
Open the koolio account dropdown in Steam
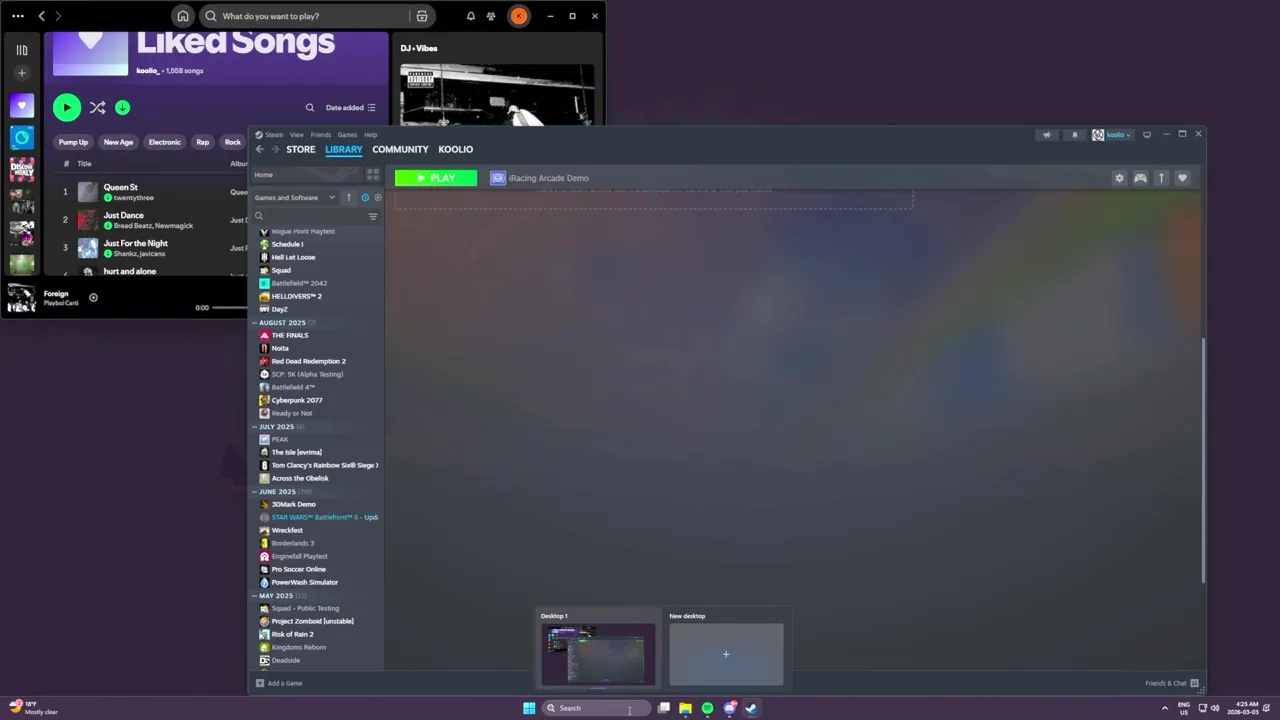pos(1112,135)
